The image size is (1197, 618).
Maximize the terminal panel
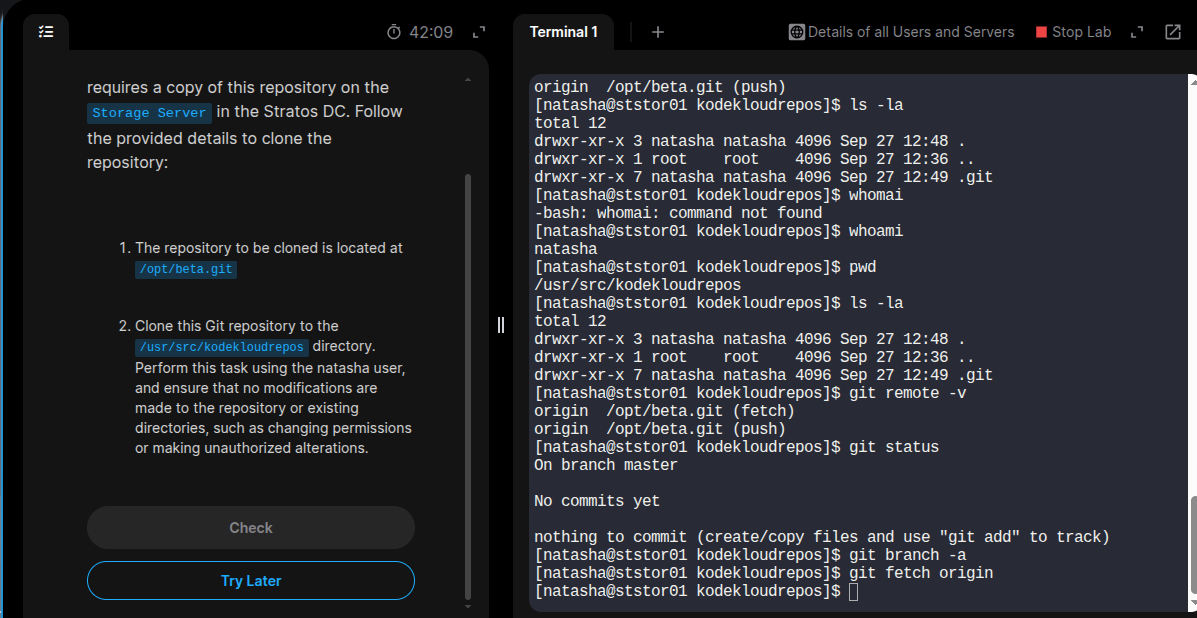[1136, 32]
